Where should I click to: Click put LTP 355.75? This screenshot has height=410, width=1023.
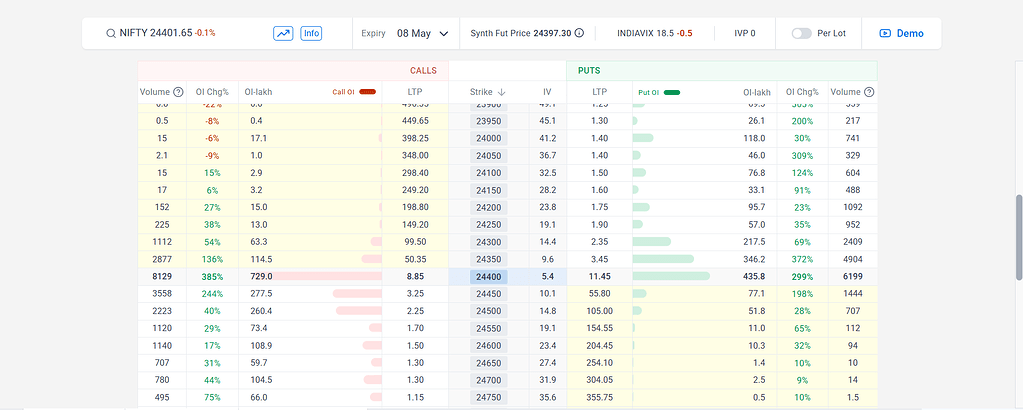600,398
